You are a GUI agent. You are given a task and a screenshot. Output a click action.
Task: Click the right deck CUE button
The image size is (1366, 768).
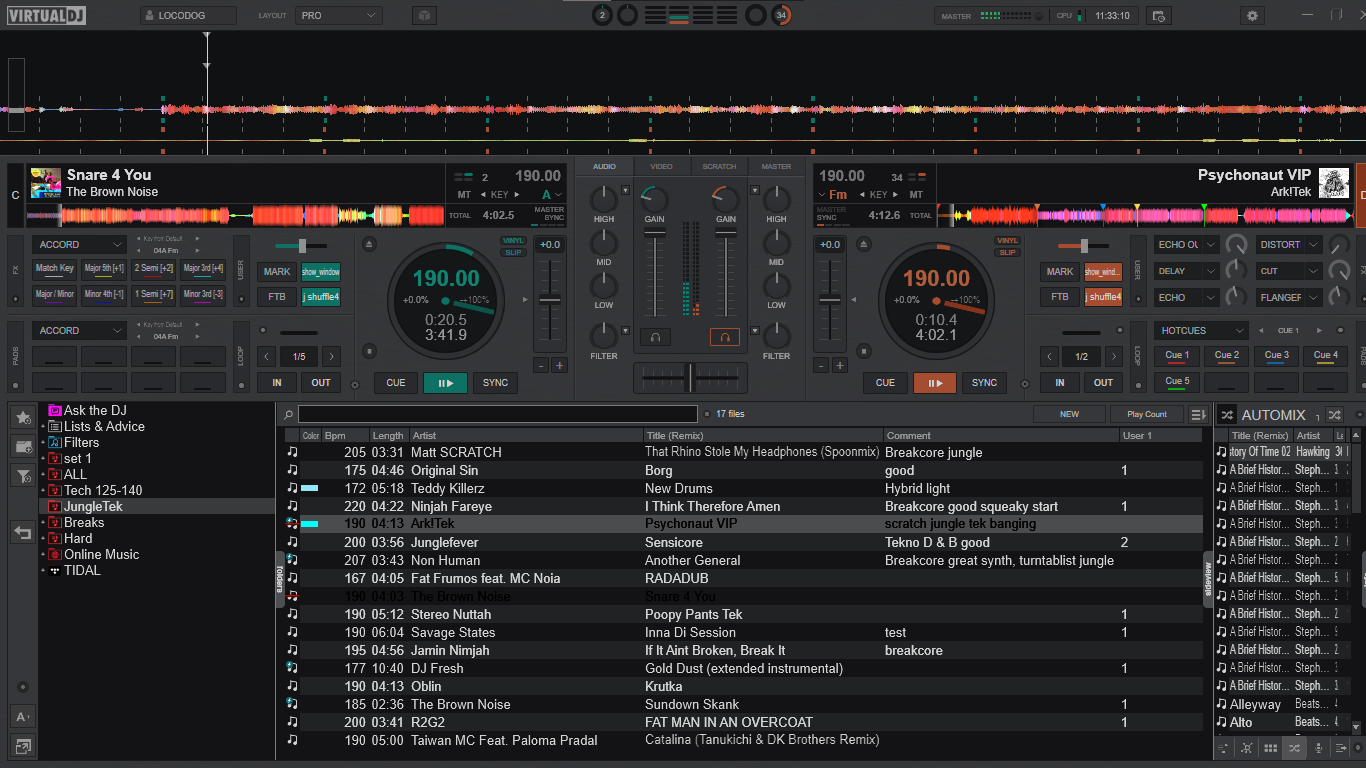click(x=885, y=382)
